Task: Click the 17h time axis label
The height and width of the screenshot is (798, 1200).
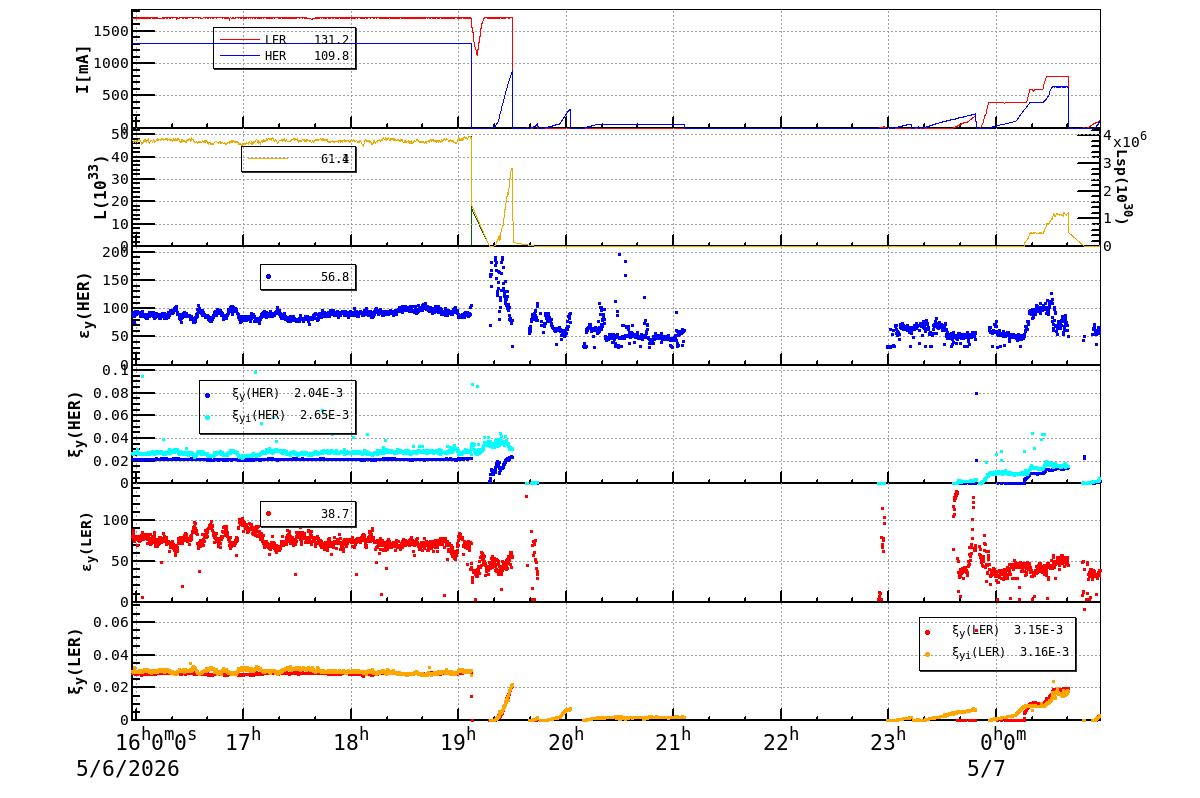Action: pos(242,742)
